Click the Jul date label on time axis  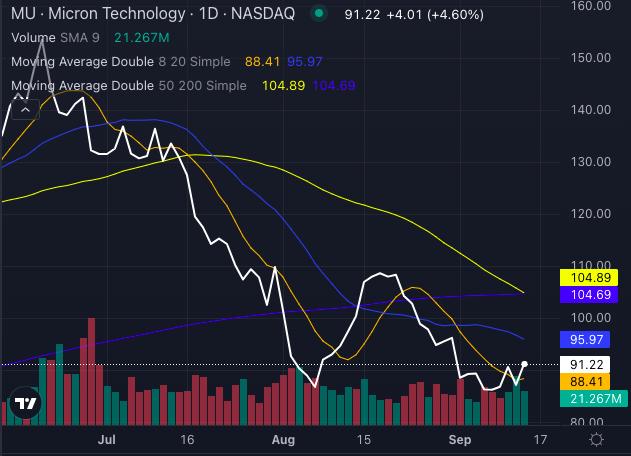[x=107, y=439]
